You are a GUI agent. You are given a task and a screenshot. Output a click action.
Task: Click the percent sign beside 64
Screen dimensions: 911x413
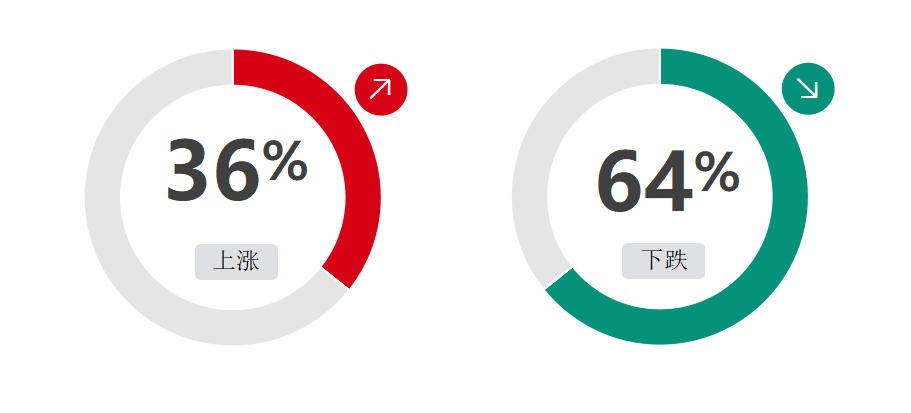coord(717,172)
